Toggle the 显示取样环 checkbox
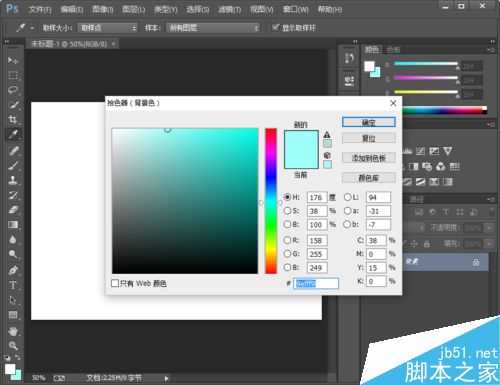Image resolution: width=500 pixels, height=385 pixels. point(275,27)
